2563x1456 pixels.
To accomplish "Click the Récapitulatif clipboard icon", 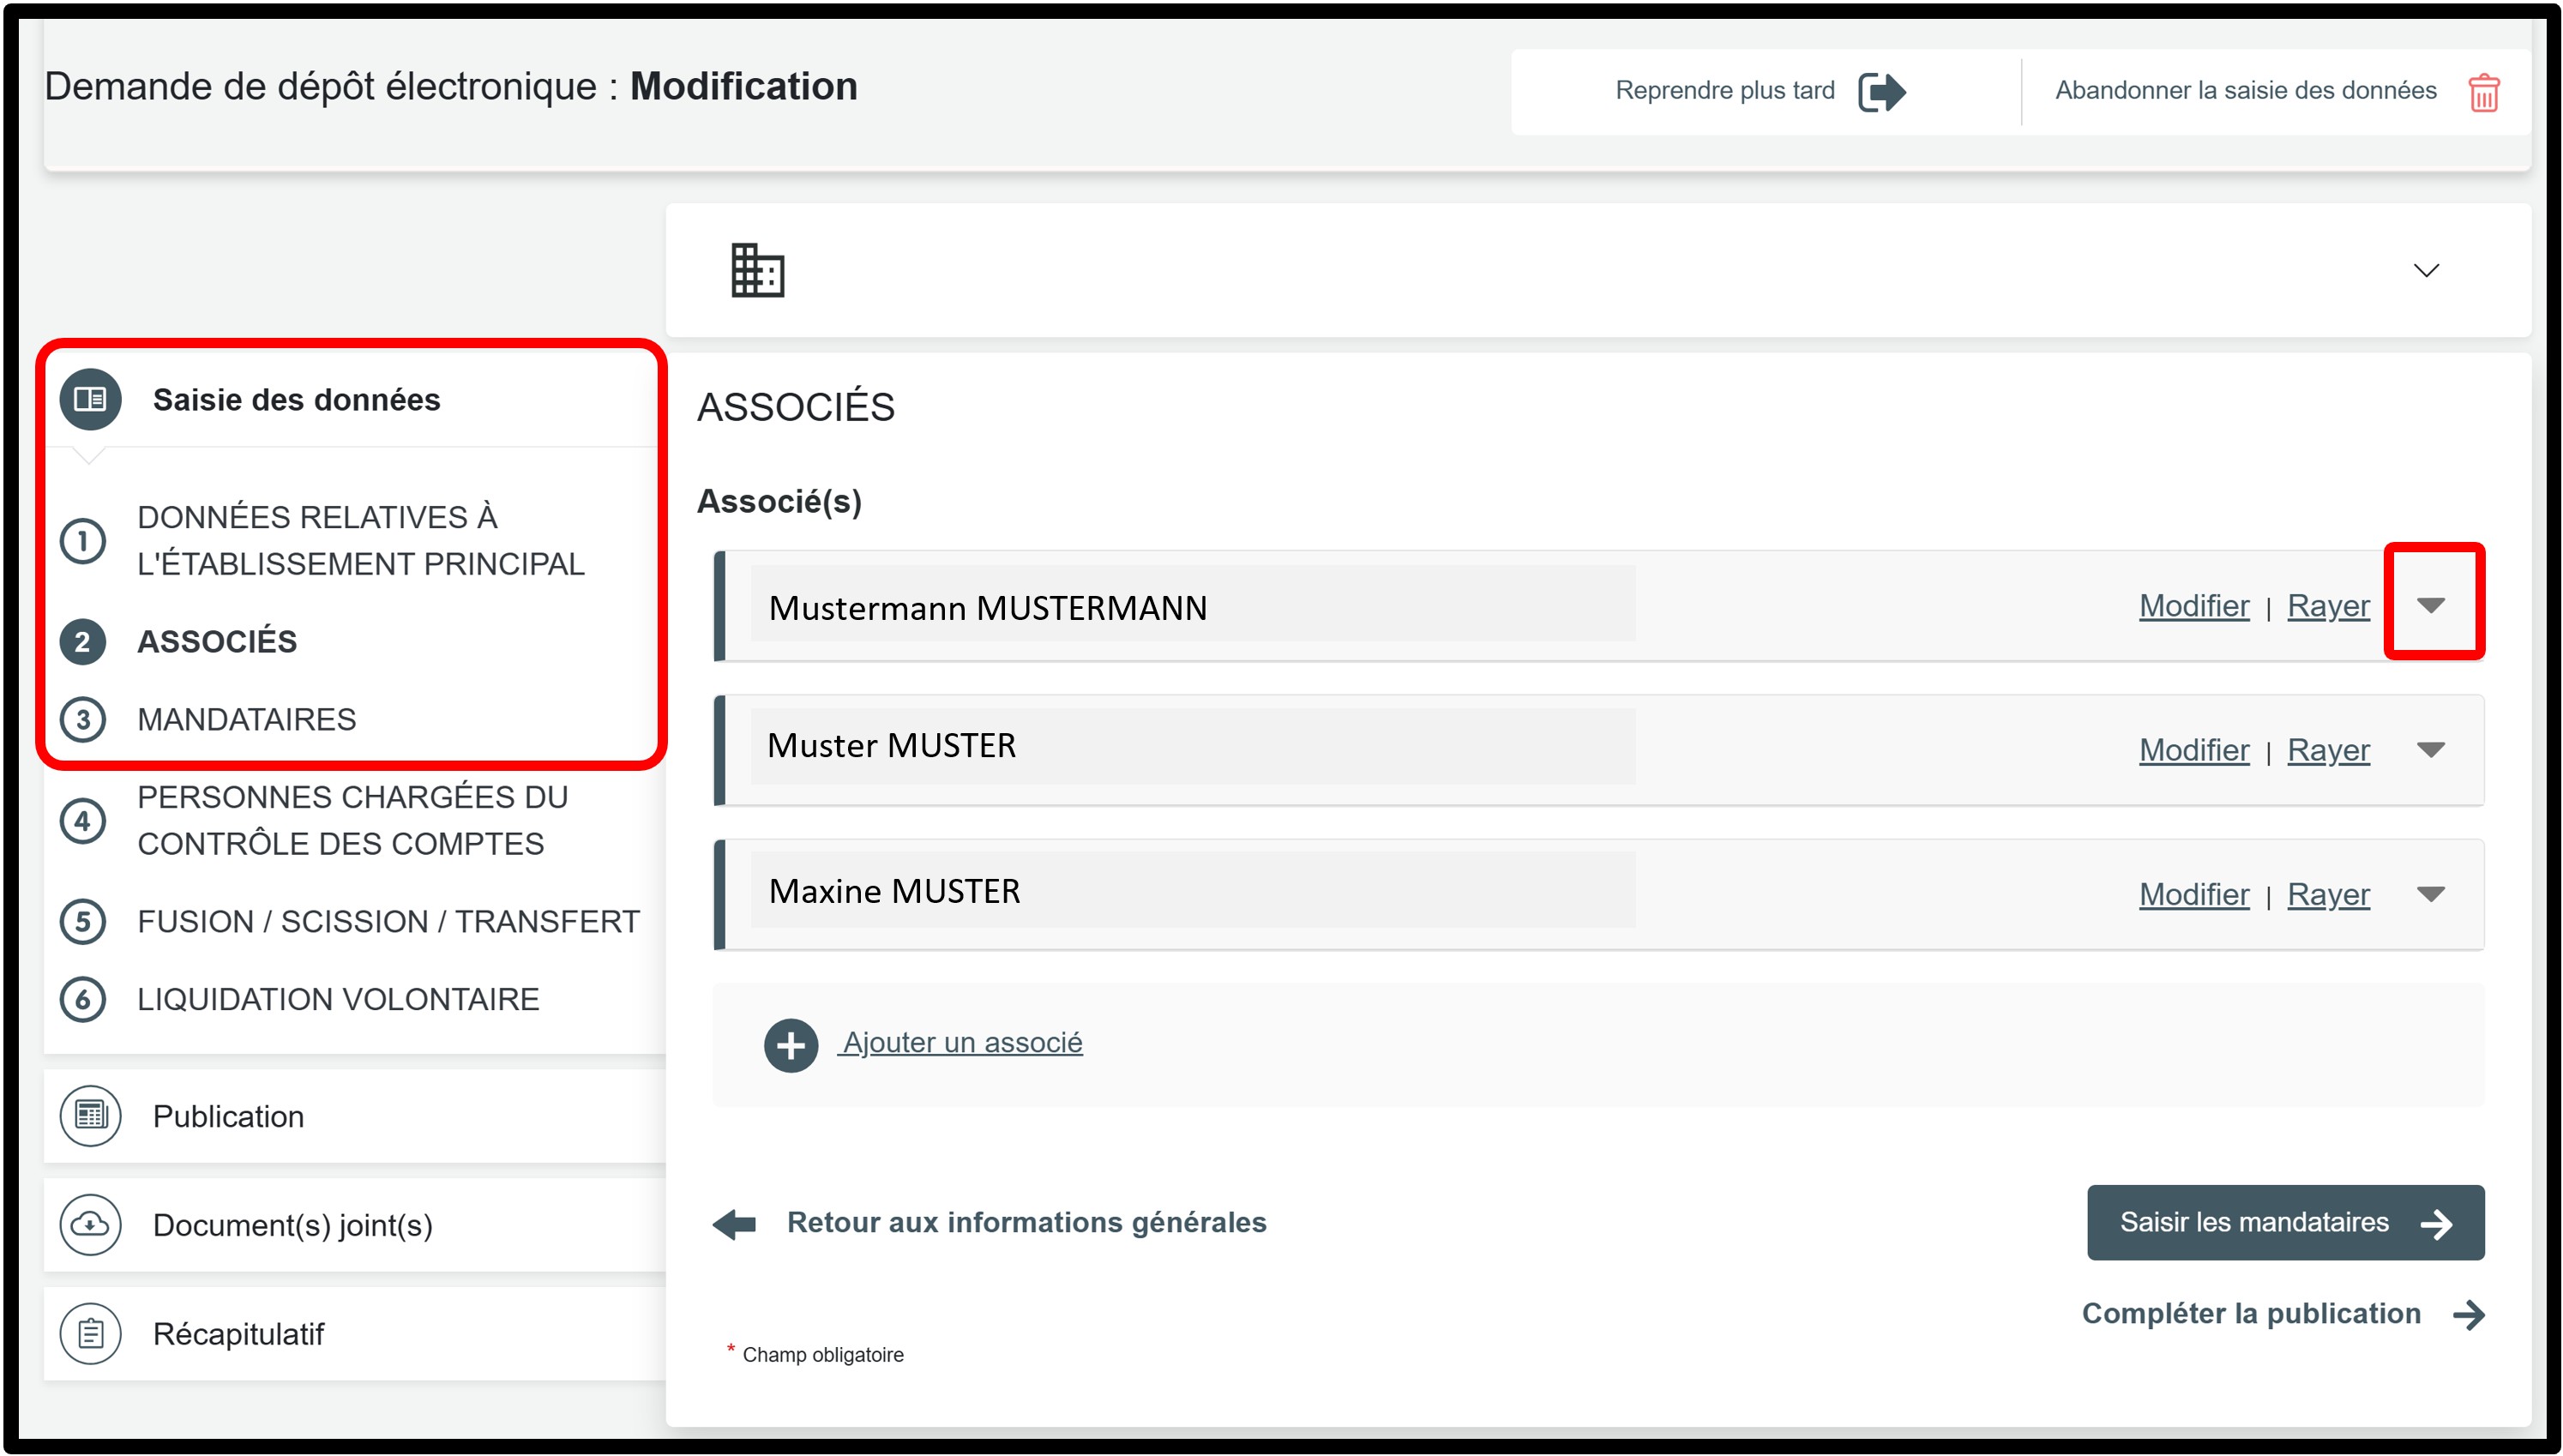I will click(90, 1333).
